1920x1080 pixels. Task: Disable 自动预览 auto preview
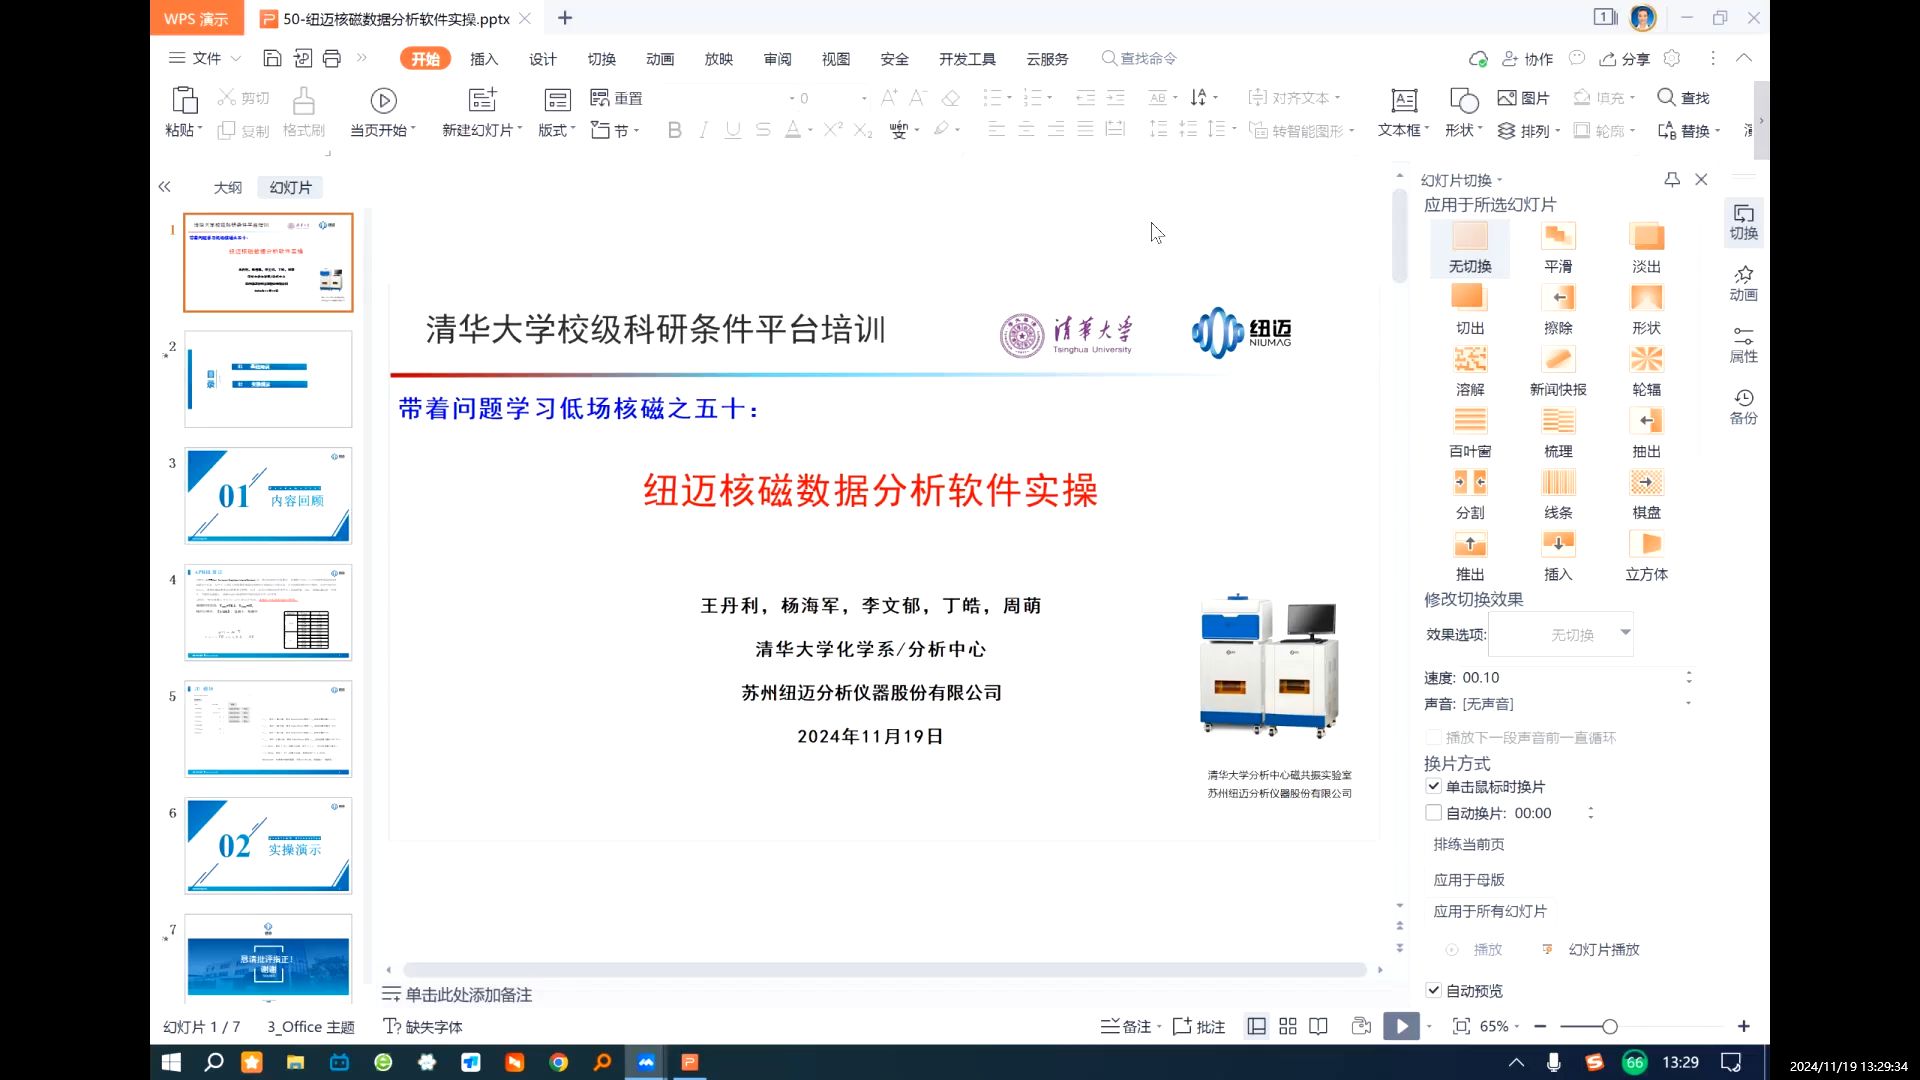tap(1433, 990)
